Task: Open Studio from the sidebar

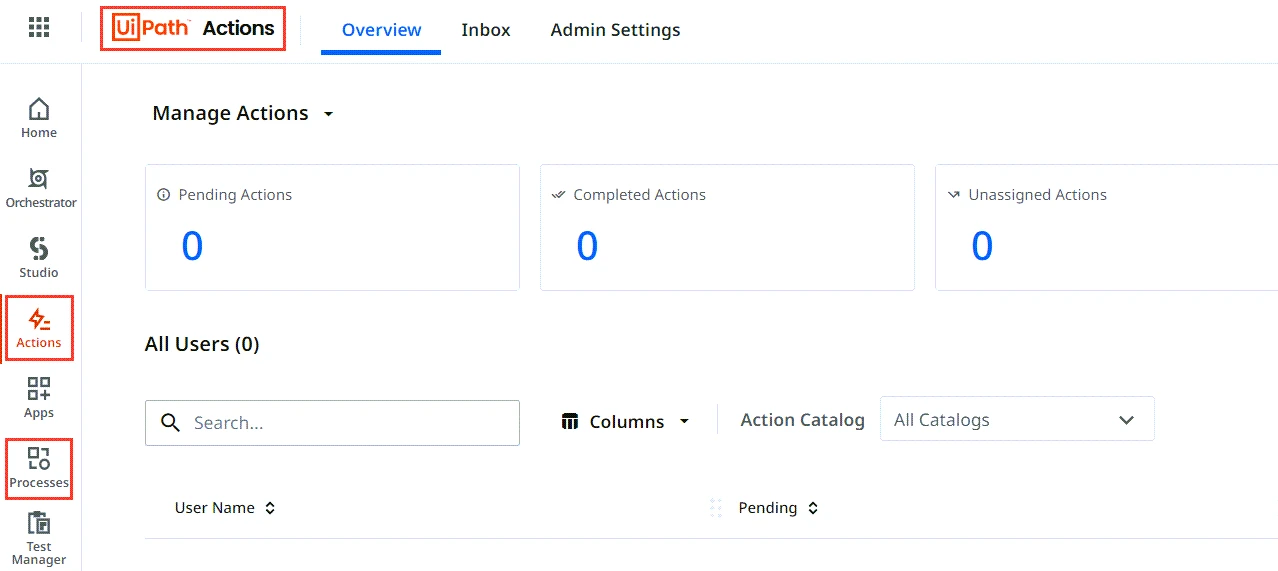Action: coord(39,258)
